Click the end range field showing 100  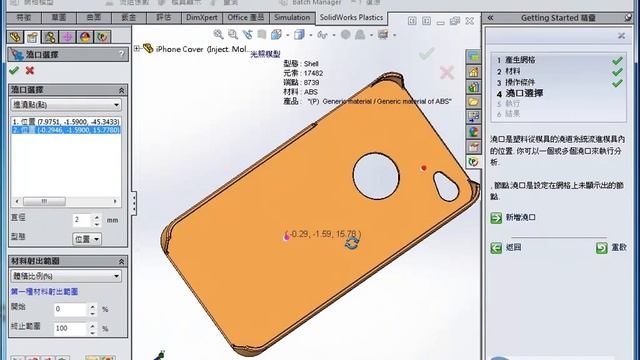71,329
